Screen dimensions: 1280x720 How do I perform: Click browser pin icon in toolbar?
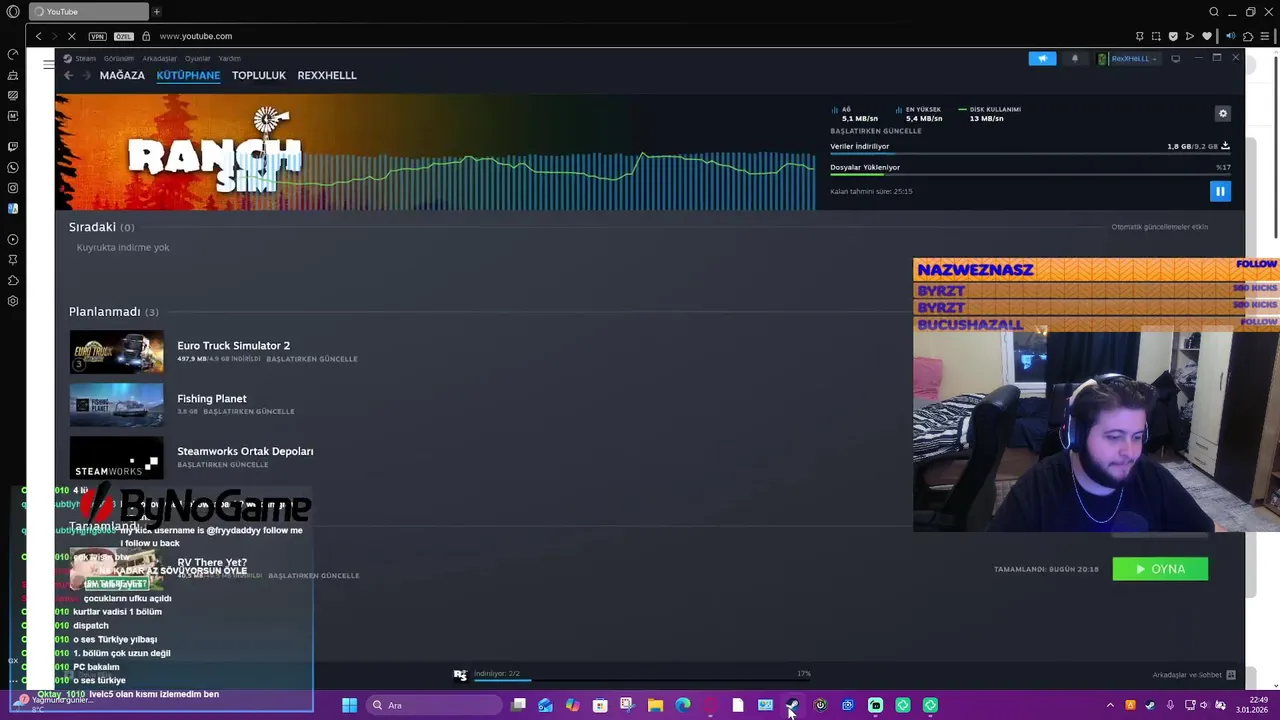[1140, 36]
